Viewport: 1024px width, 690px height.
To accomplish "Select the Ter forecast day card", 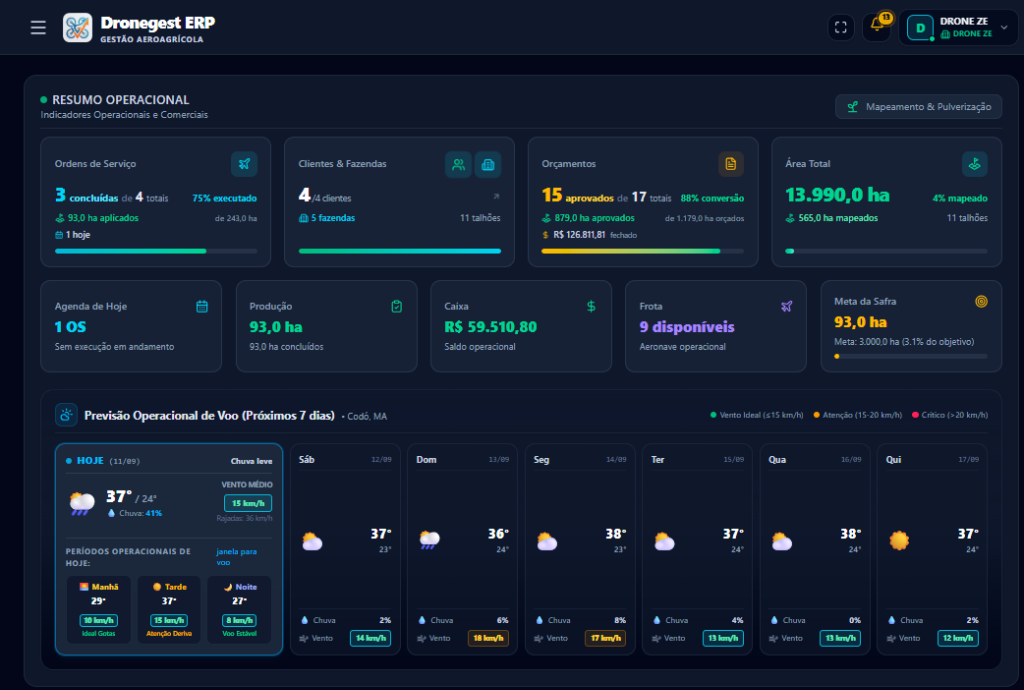I will (x=697, y=550).
